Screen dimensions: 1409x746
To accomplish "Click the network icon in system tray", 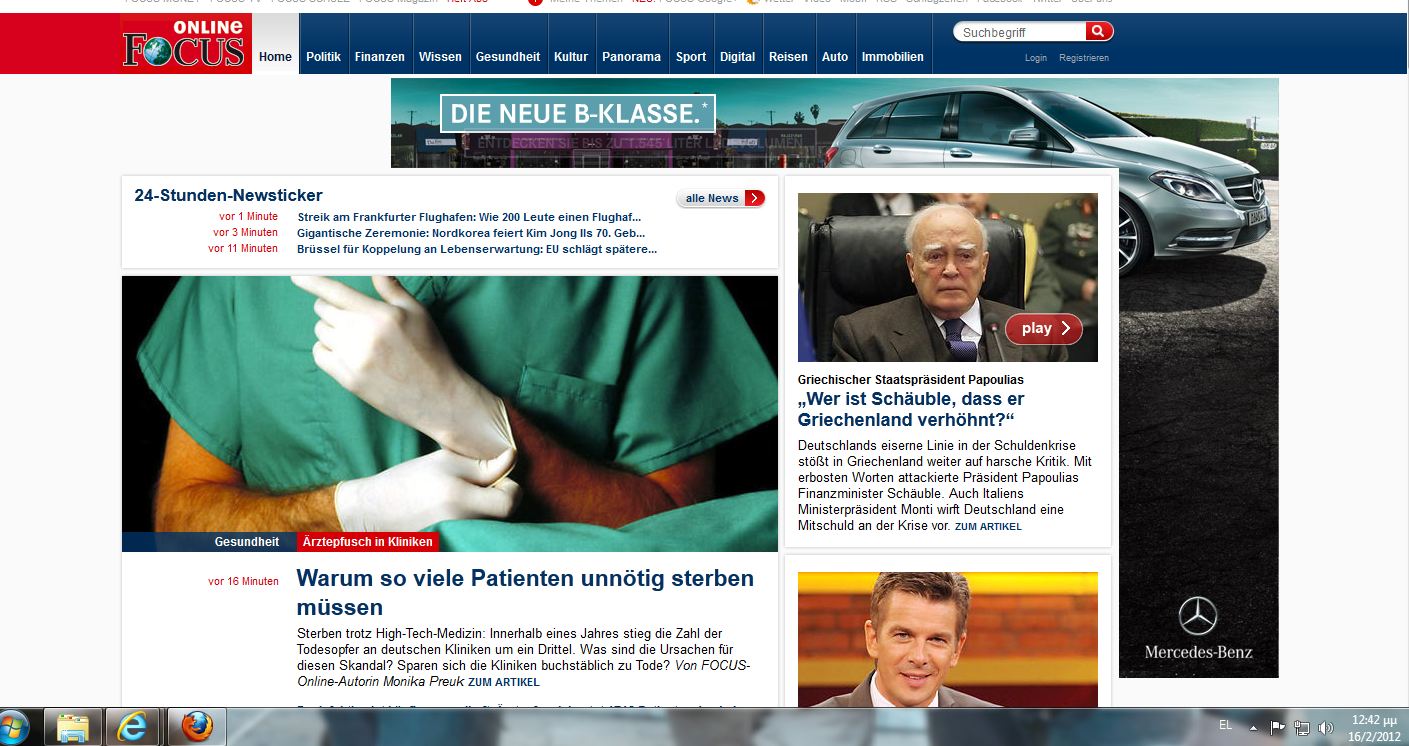I will [1301, 727].
